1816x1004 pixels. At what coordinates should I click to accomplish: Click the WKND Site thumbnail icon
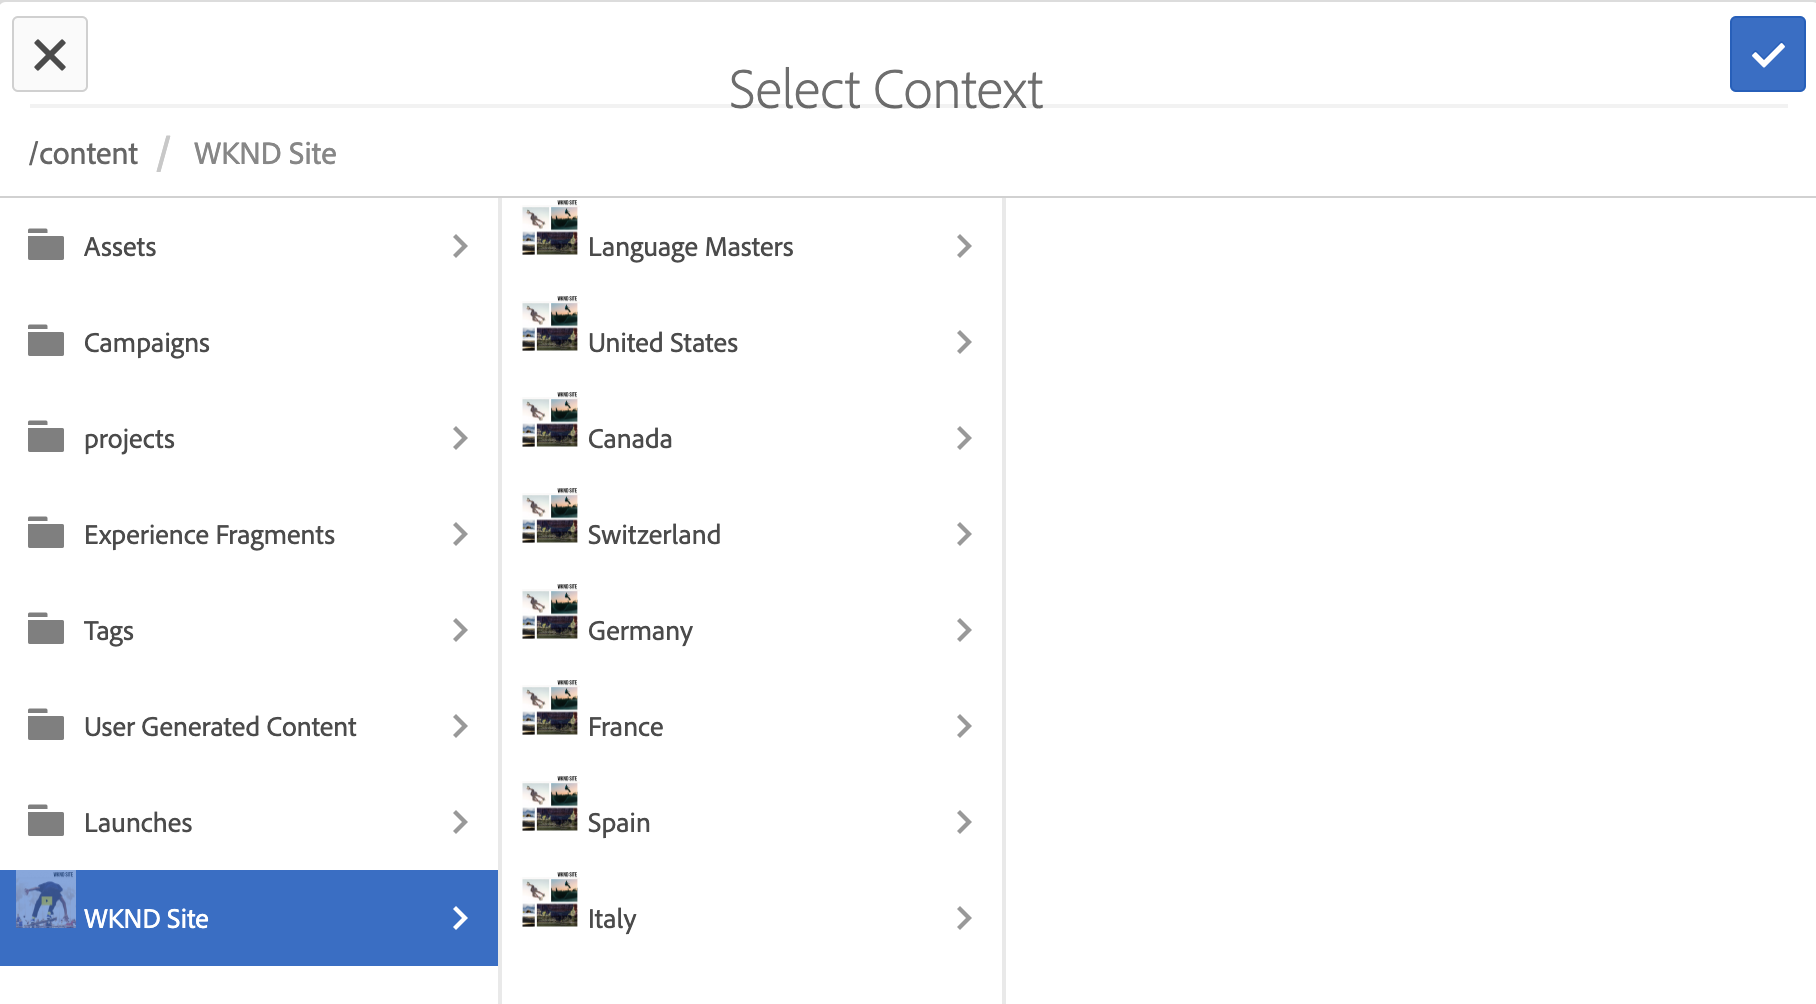click(x=46, y=901)
